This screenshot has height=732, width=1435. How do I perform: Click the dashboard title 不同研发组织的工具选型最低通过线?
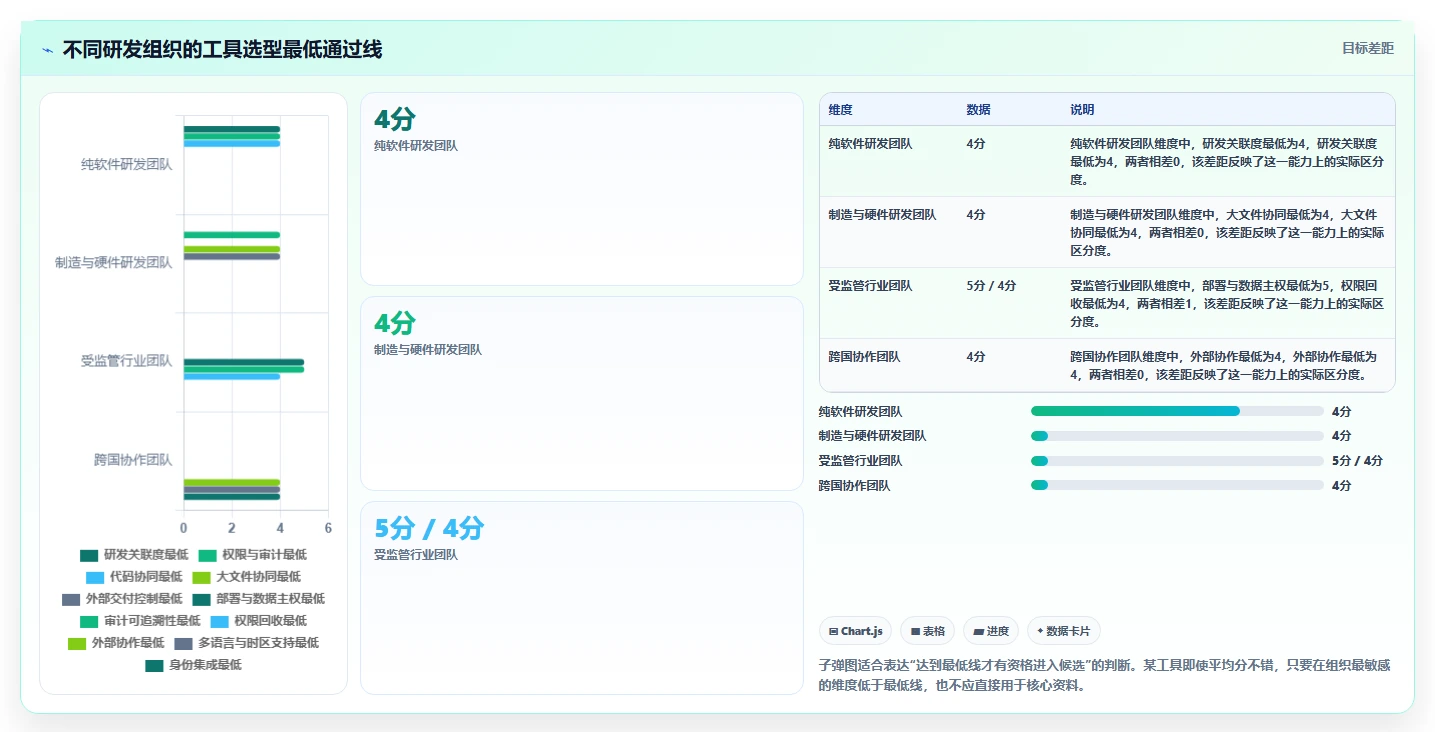coord(222,50)
